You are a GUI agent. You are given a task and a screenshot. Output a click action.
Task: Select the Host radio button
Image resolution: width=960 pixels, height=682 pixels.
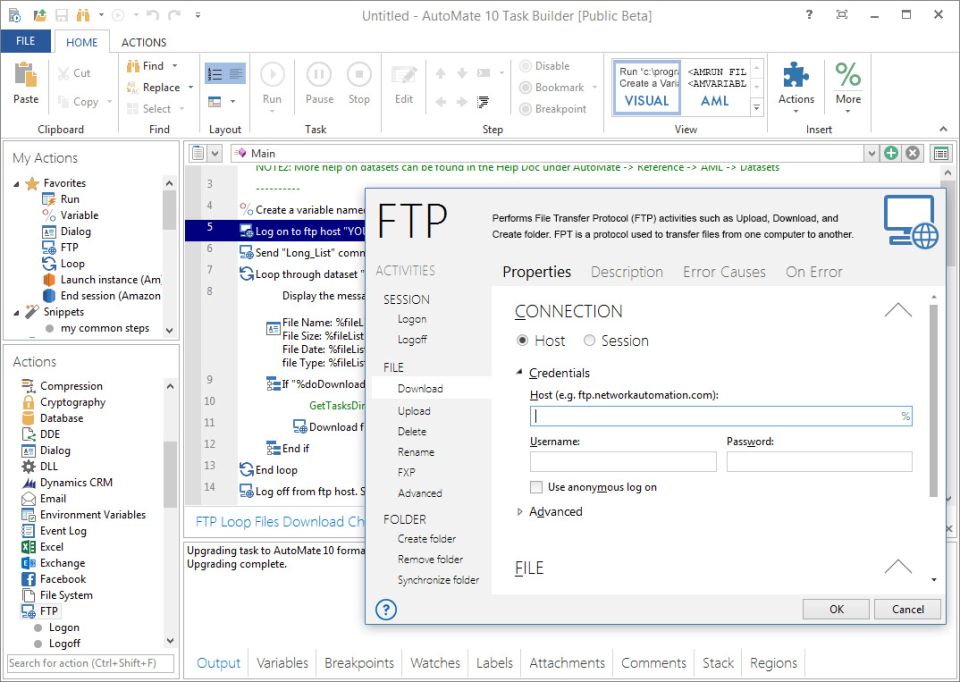[x=522, y=340]
